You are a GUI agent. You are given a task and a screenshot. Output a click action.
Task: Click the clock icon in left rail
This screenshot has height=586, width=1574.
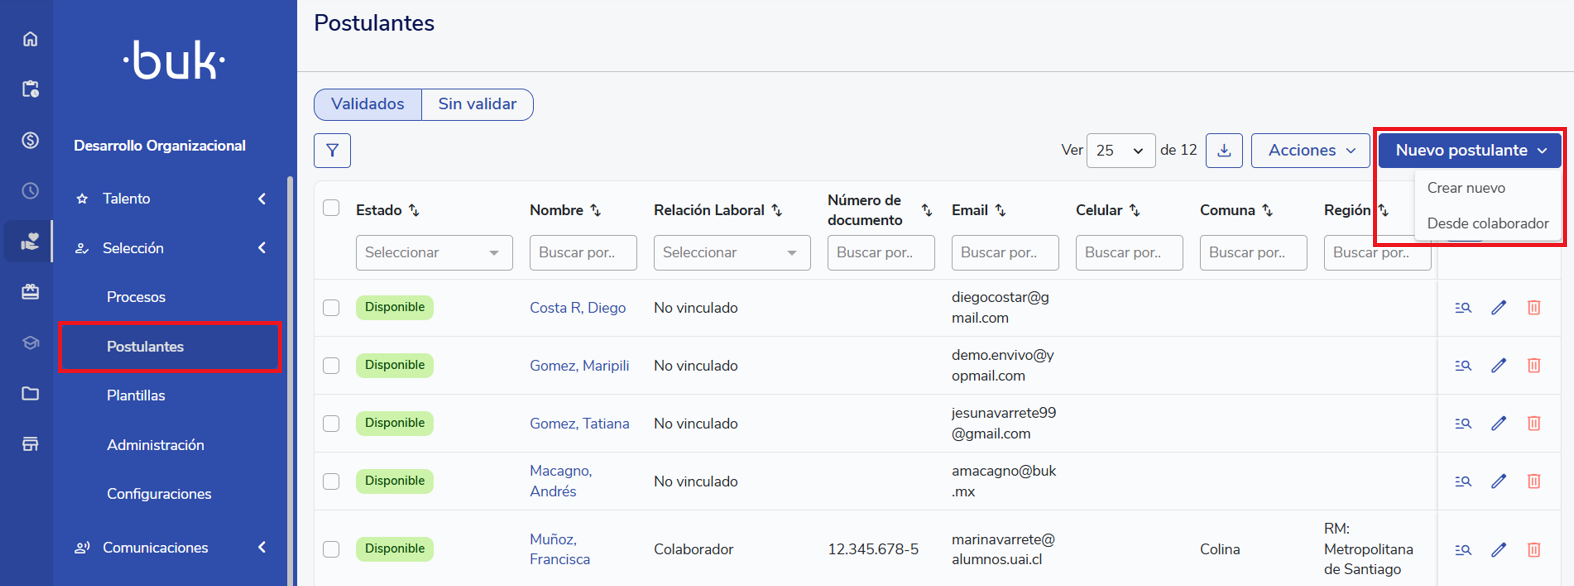tap(30, 191)
